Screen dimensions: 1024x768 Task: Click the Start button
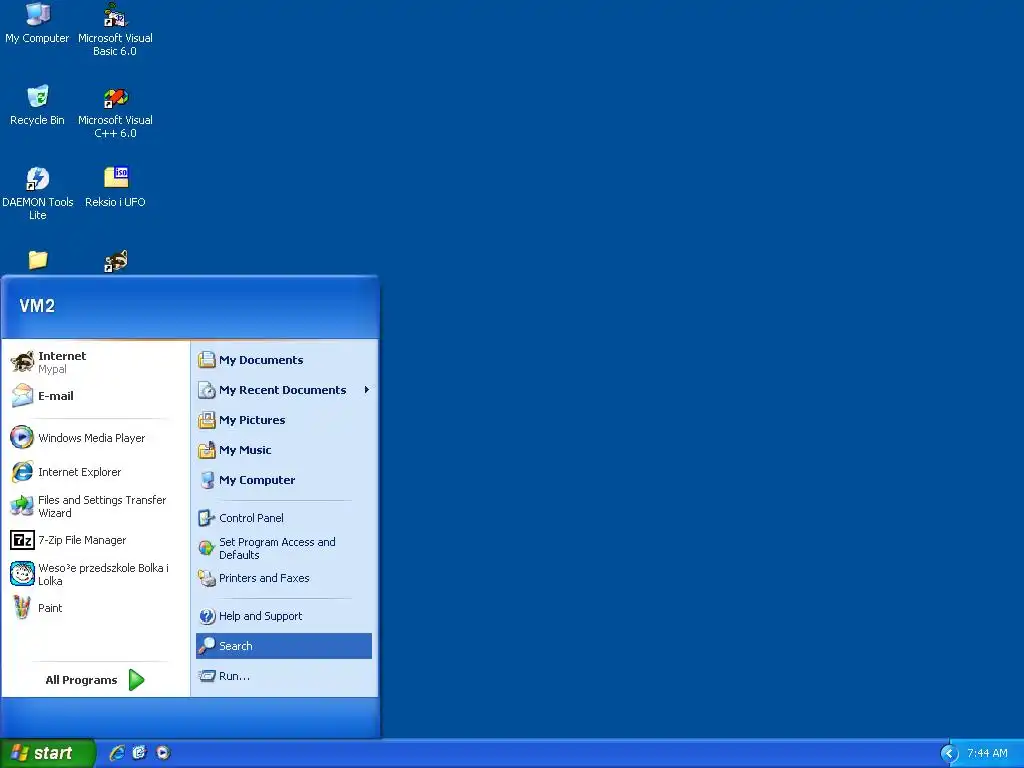pyautogui.click(x=47, y=753)
